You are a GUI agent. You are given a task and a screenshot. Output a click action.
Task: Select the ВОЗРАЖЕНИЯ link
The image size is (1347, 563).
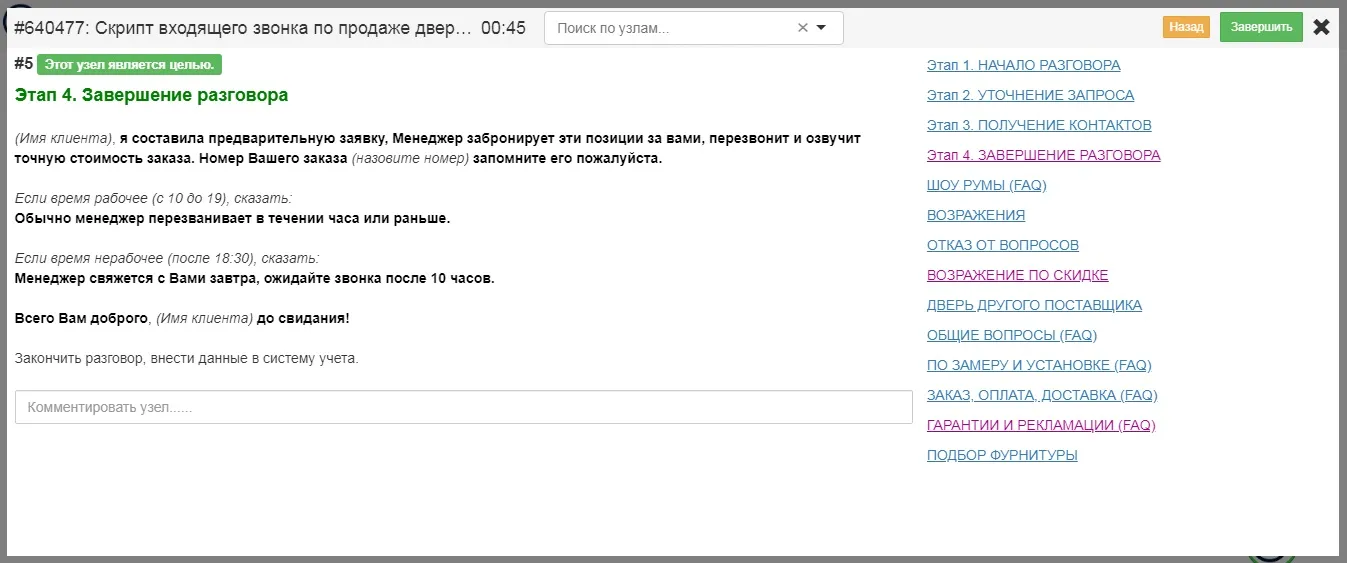(975, 215)
